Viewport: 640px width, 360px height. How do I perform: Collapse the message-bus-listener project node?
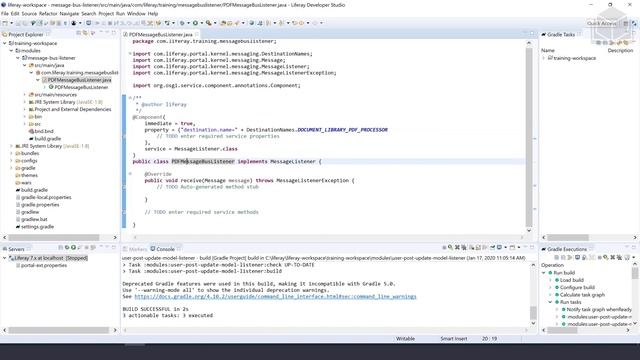[18, 58]
